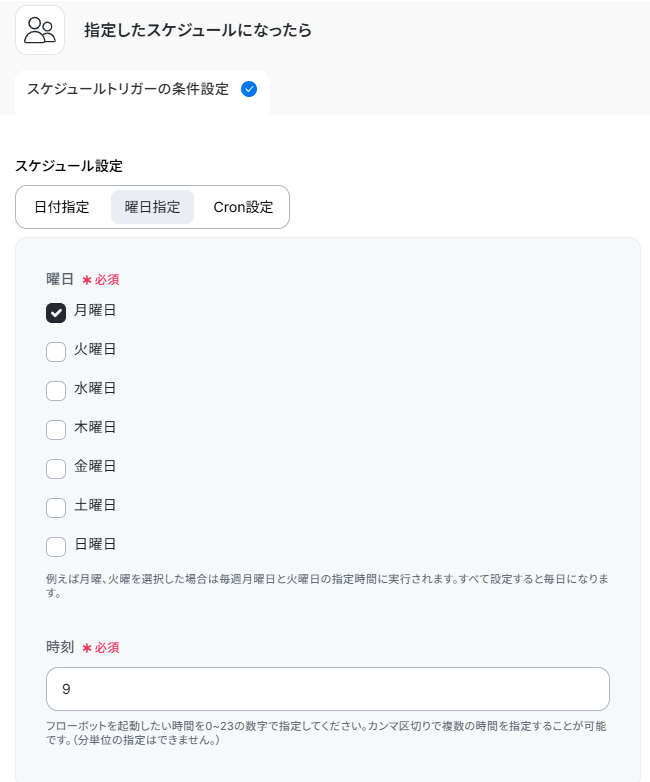Switch to the 日付指定 tab
This screenshot has height=782, width=650.
[x=62, y=207]
